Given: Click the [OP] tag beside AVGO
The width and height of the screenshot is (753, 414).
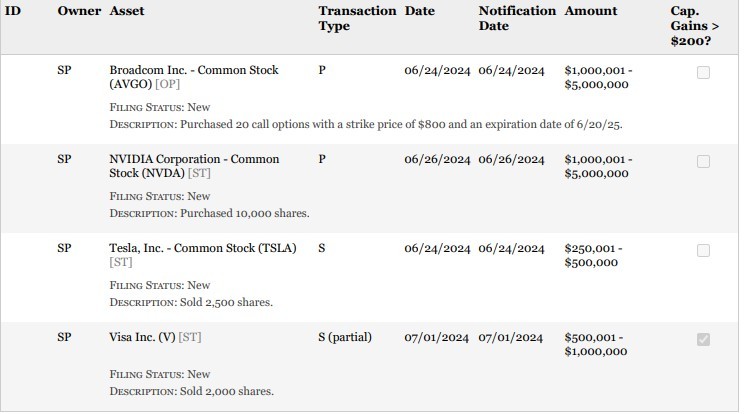Looking at the screenshot, I should pos(167,85).
